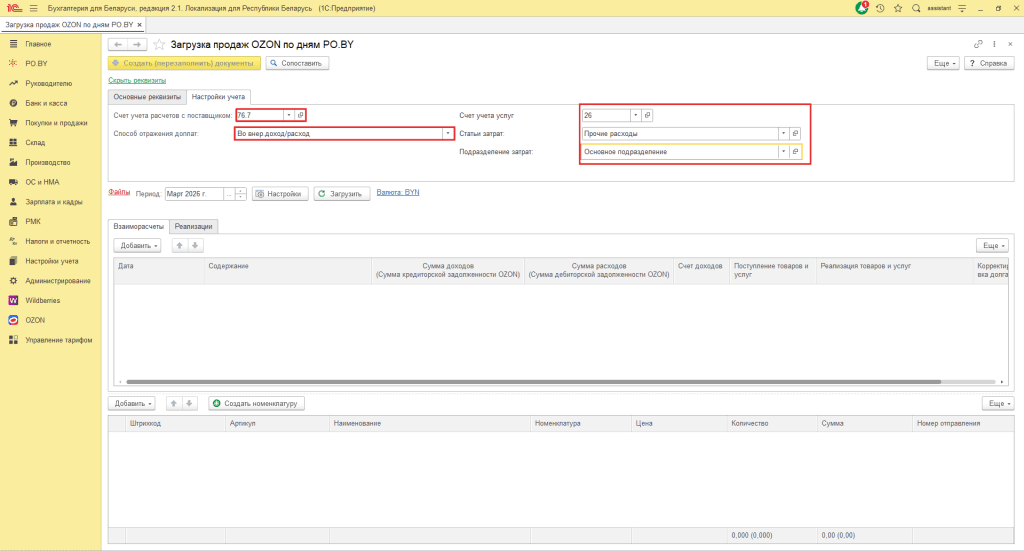
Task: Close the Загрузка продаж OZON tab
Action: tap(139, 25)
